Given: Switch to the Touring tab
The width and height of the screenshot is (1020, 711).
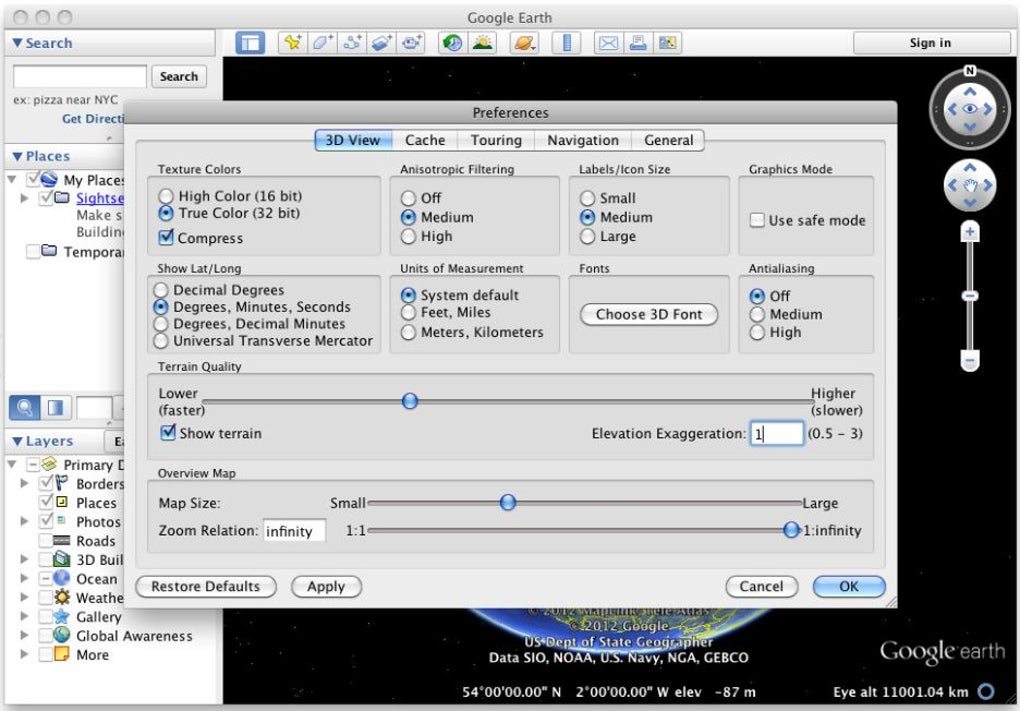Looking at the screenshot, I should click(496, 140).
